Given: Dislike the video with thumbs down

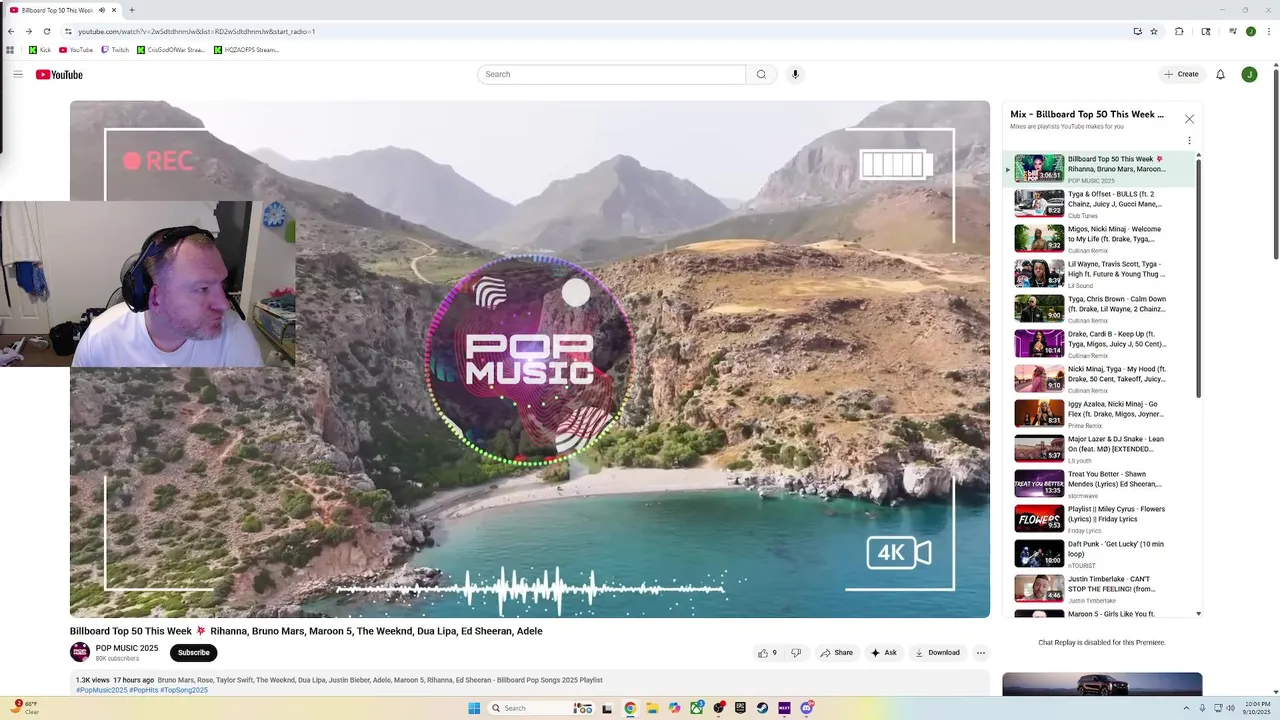Looking at the screenshot, I should coord(796,653).
